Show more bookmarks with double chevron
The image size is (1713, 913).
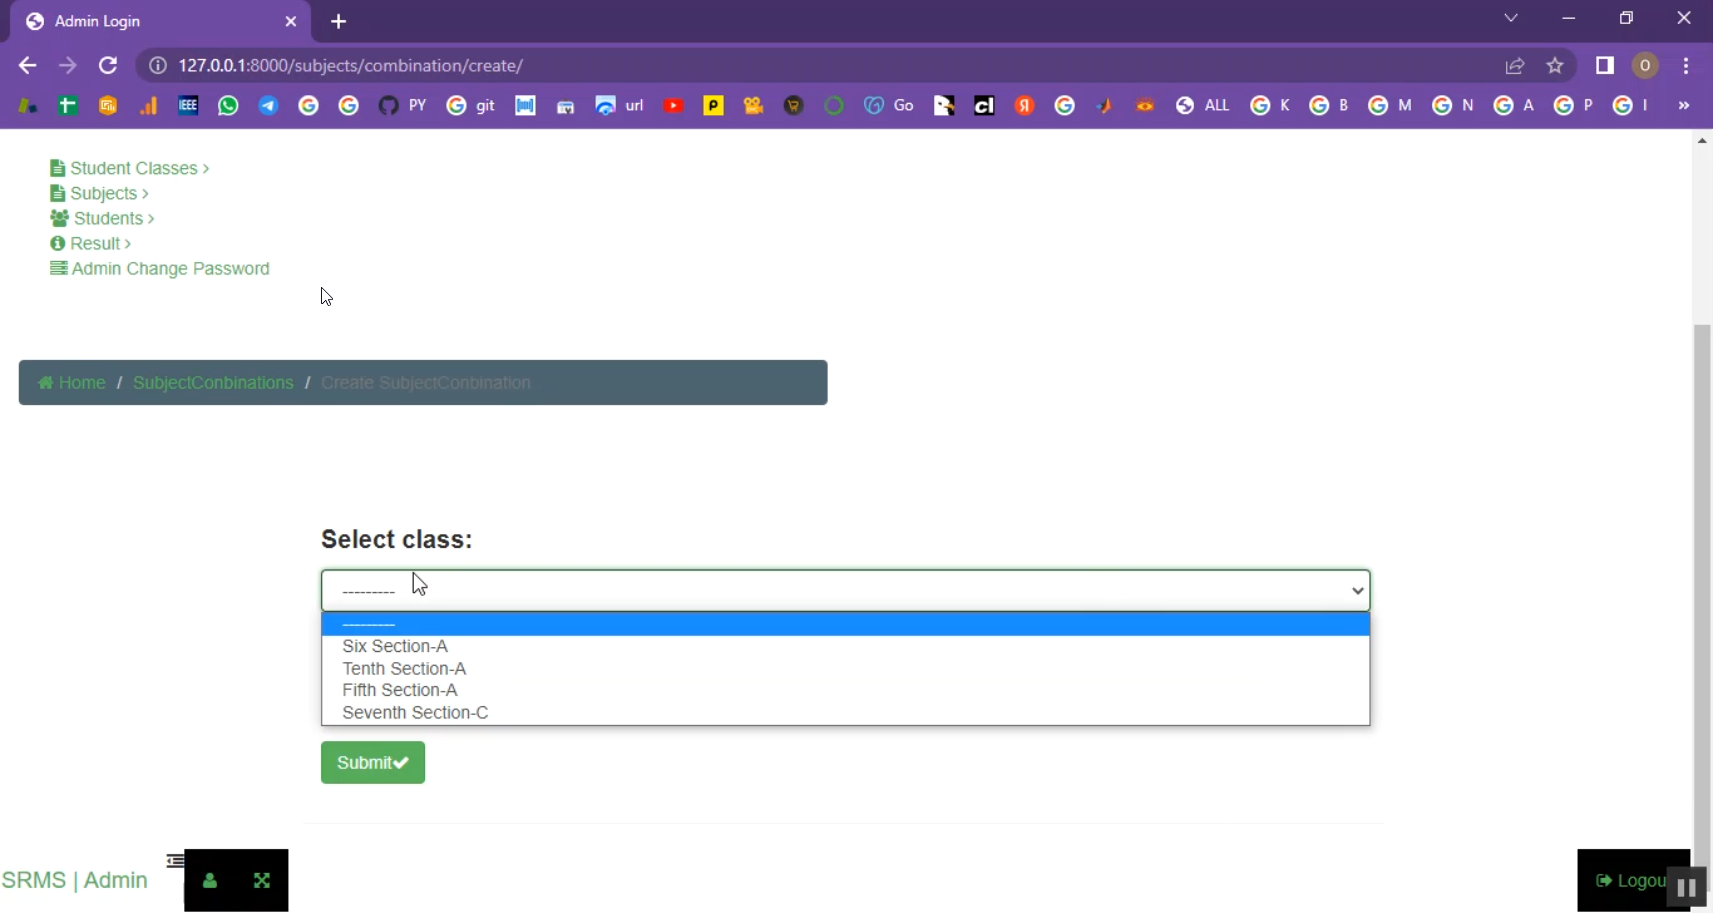point(1684,105)
